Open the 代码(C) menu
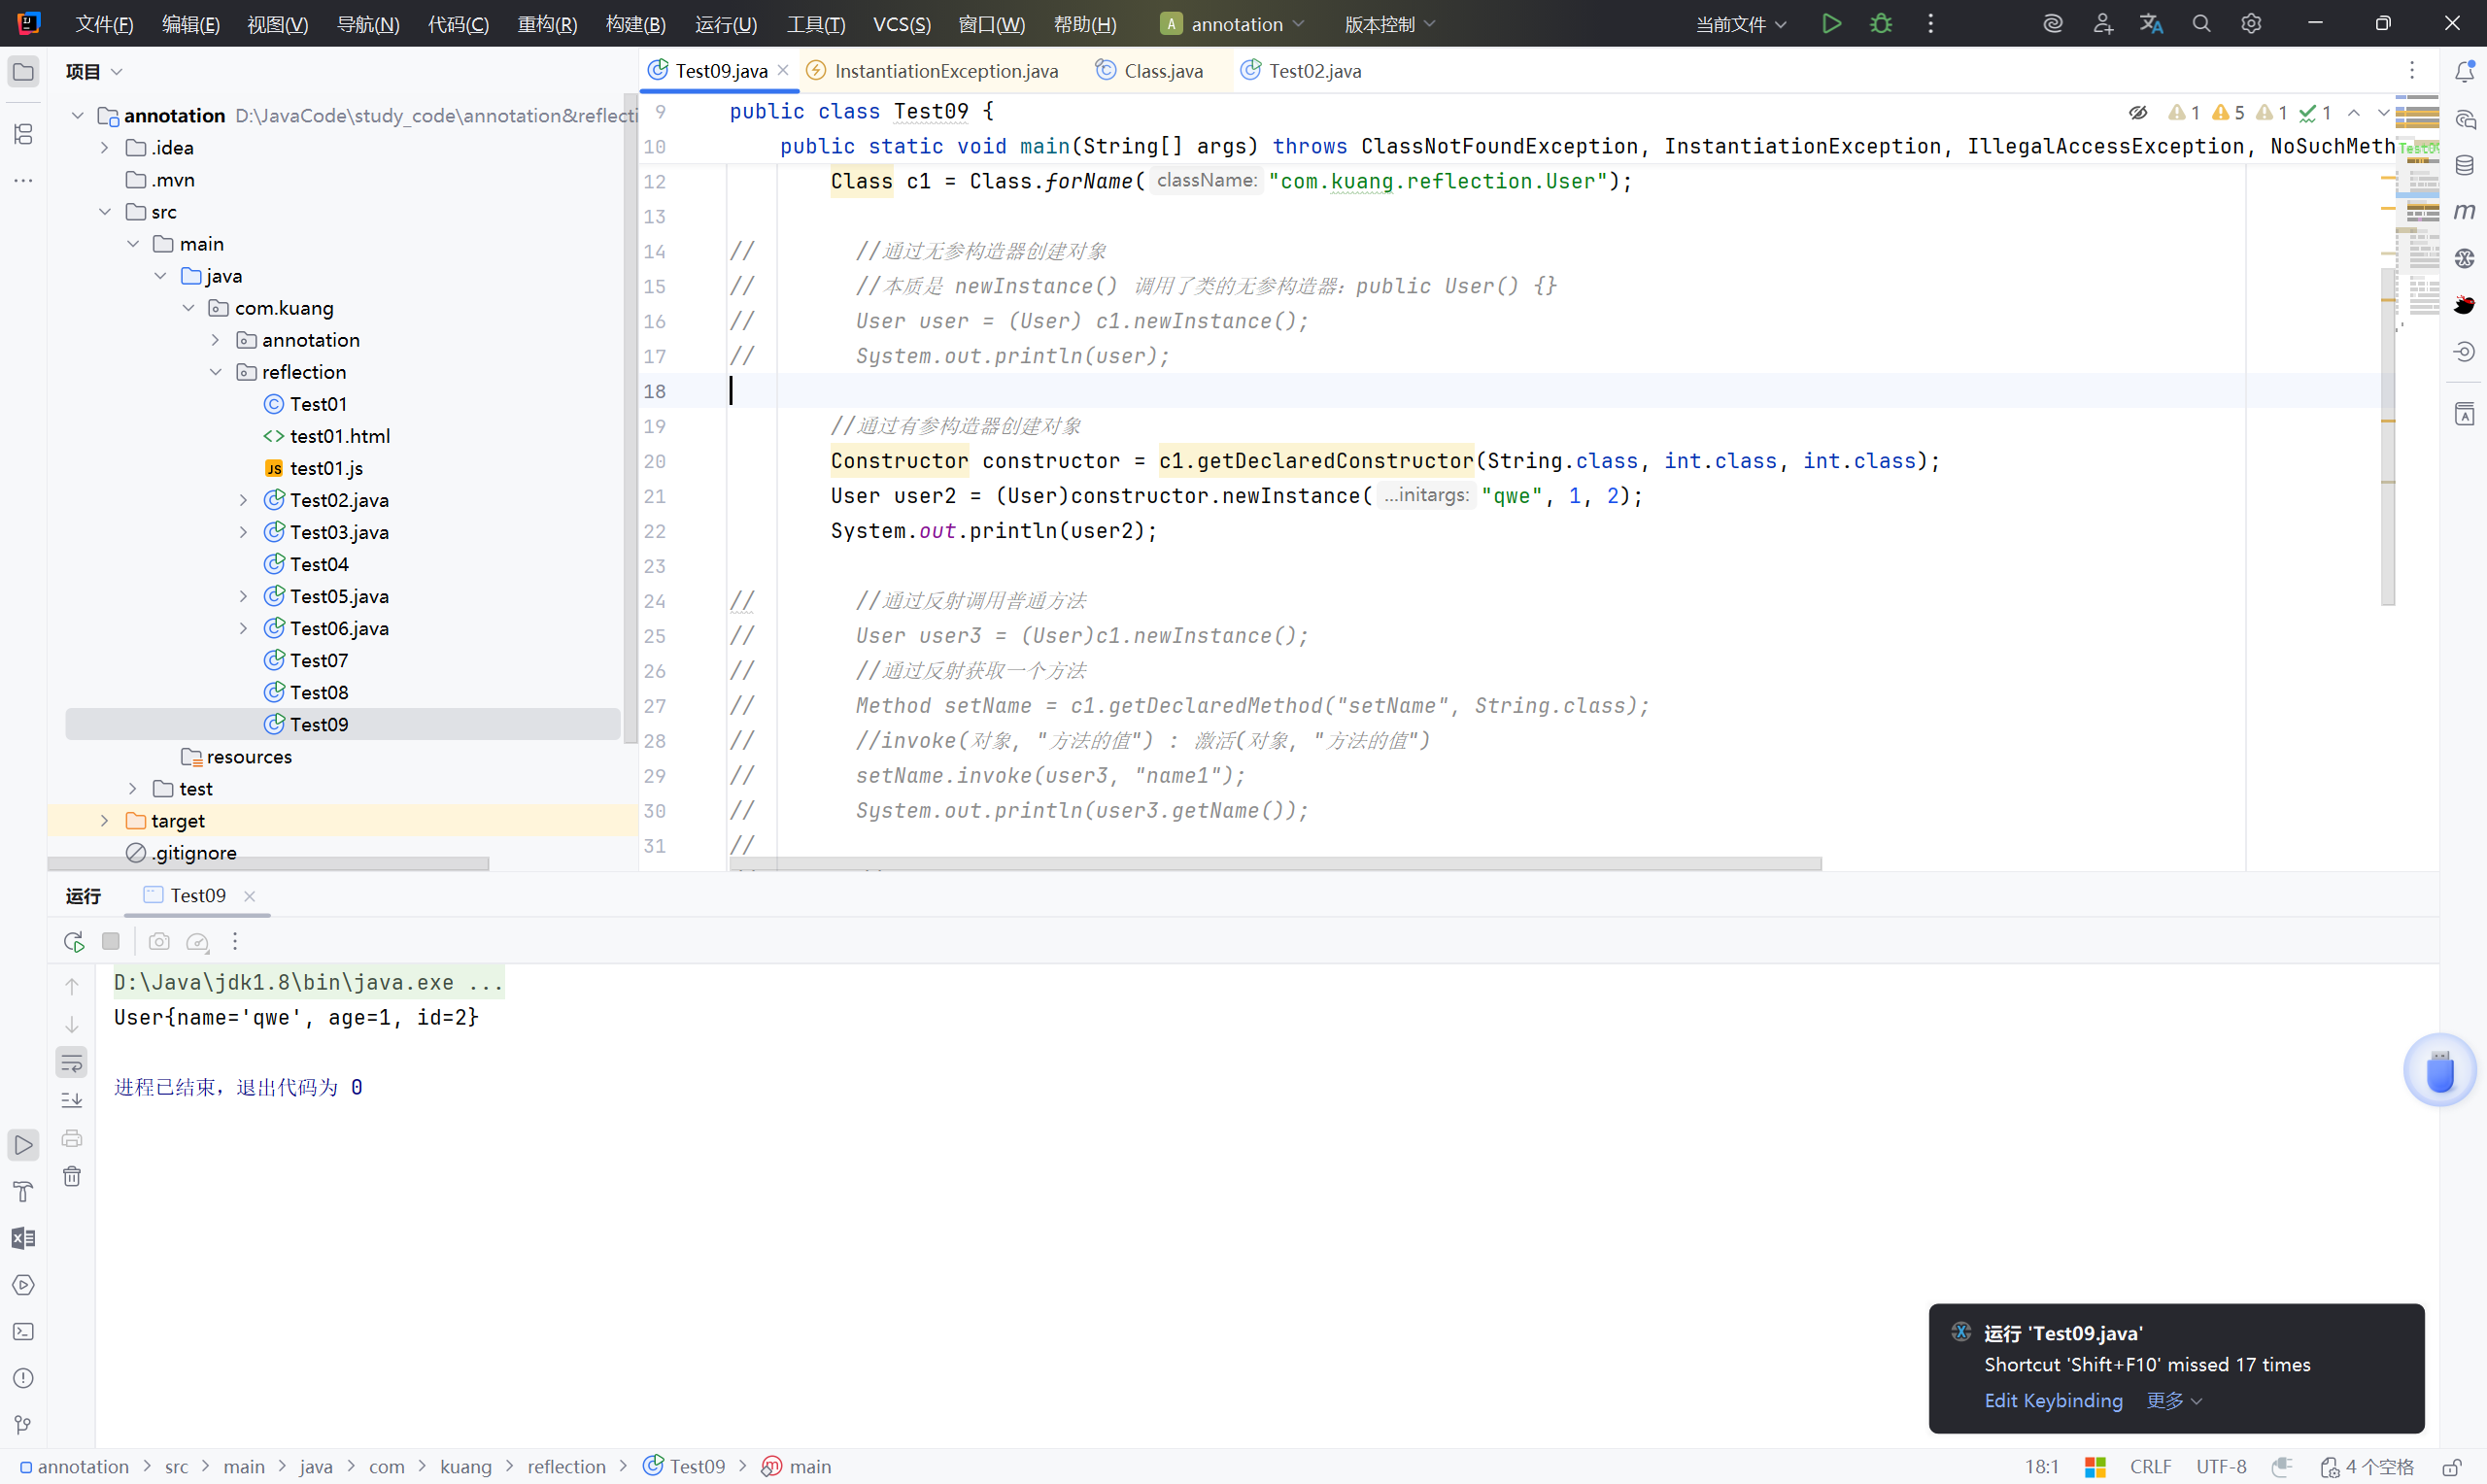2487x1484 pixels. (458, 24)
